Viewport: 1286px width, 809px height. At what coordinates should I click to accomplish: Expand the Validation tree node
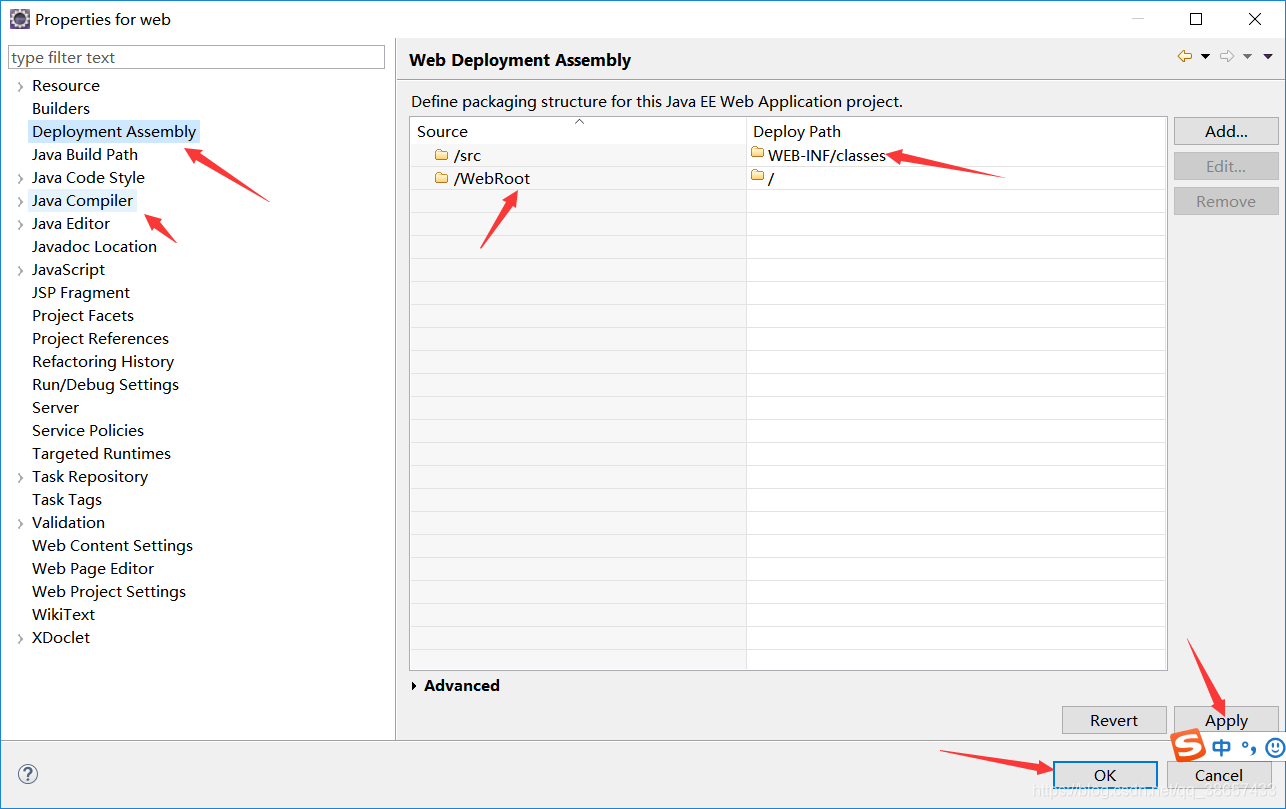point(20,523)
